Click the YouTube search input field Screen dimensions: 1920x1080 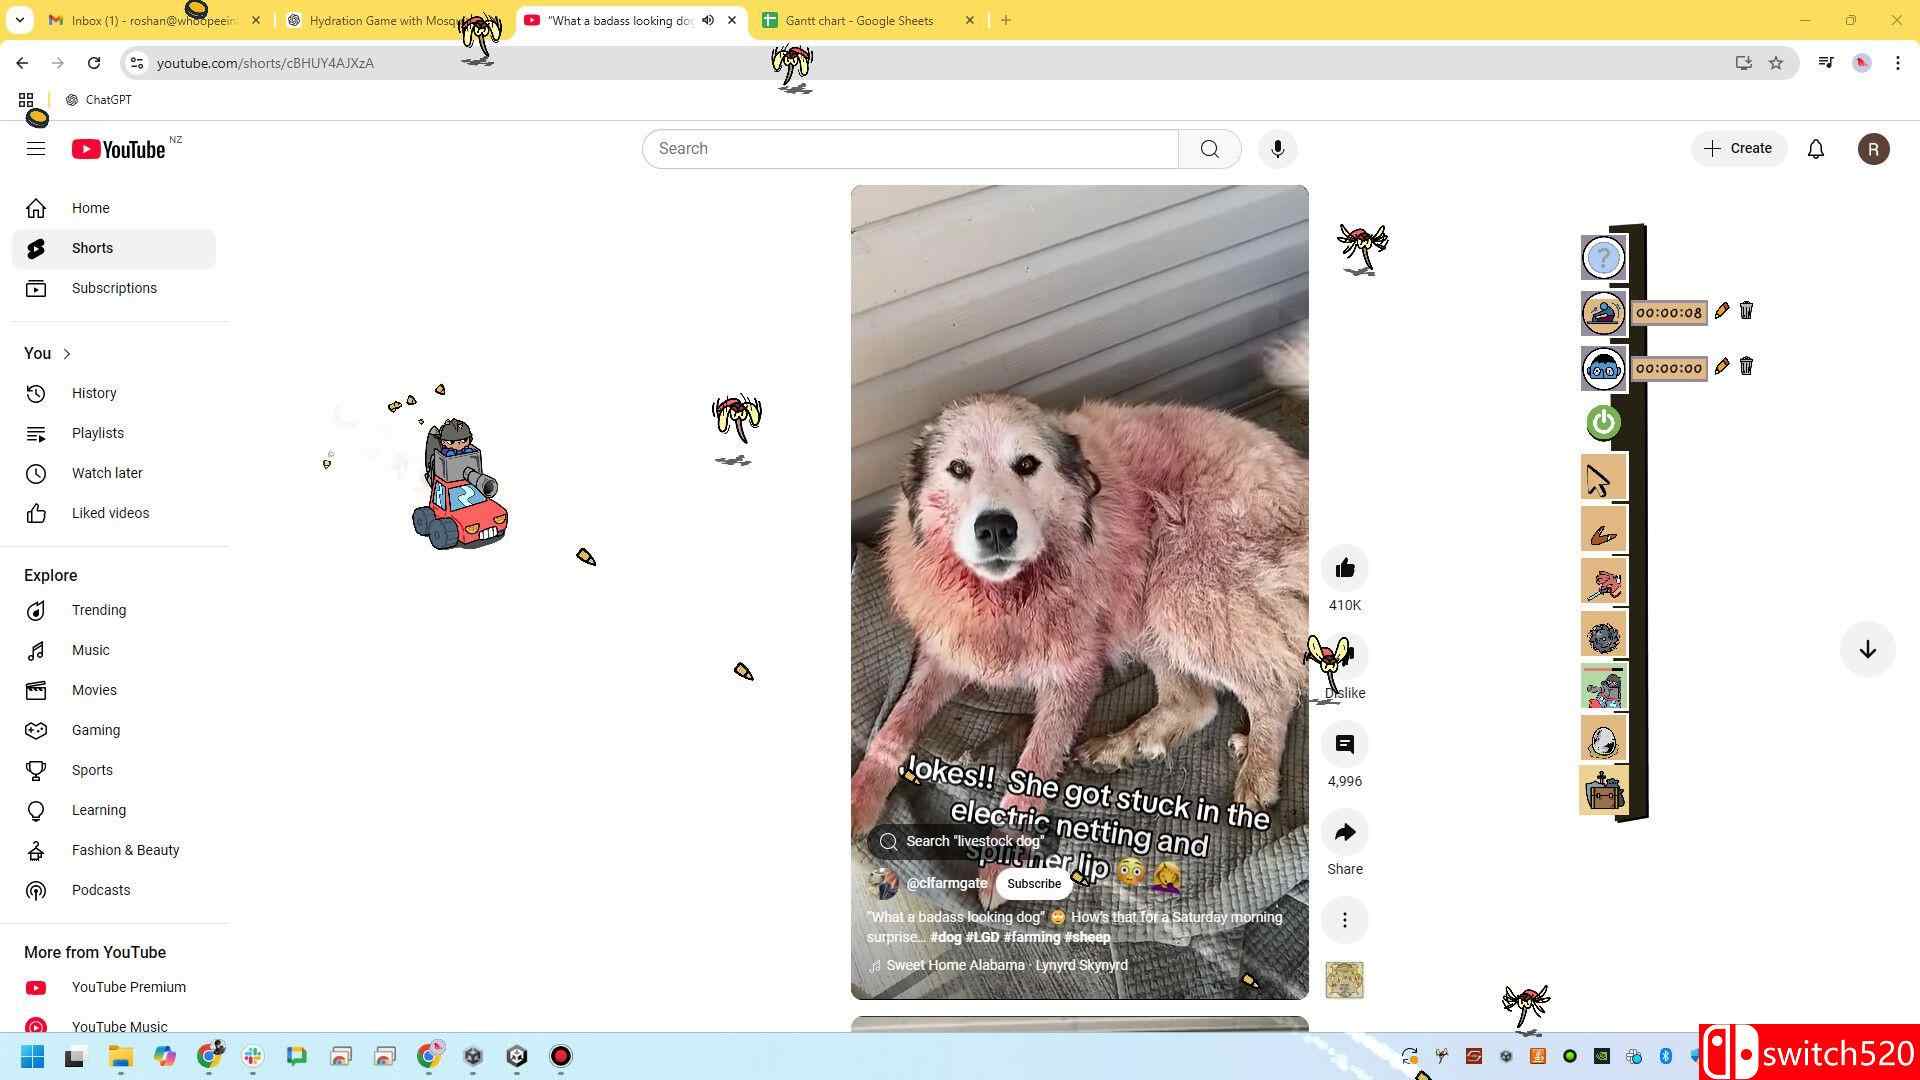pyautogui.click(x=910, y=149)
